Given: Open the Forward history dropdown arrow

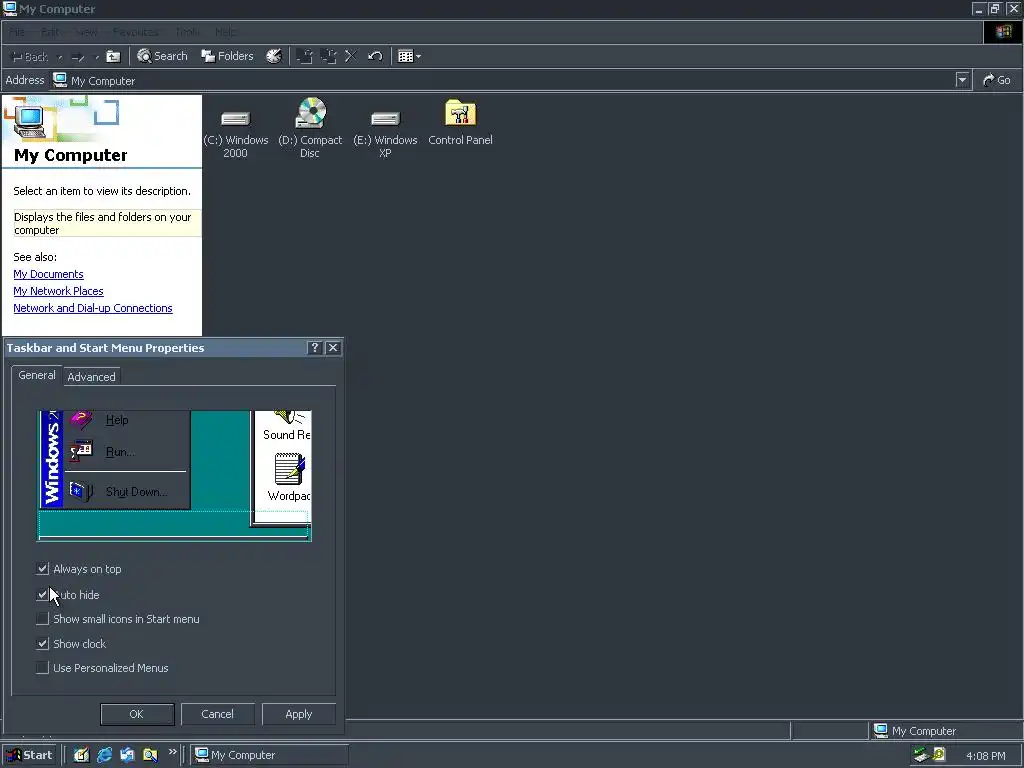Looking at the screenshot, I should click(x=97, y=57).
